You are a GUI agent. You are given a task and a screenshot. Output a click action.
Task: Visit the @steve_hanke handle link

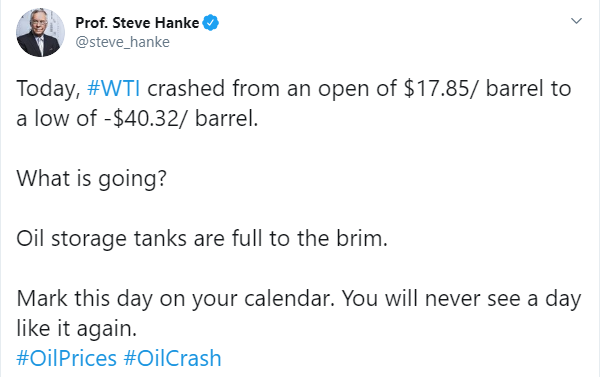[122, 42]
